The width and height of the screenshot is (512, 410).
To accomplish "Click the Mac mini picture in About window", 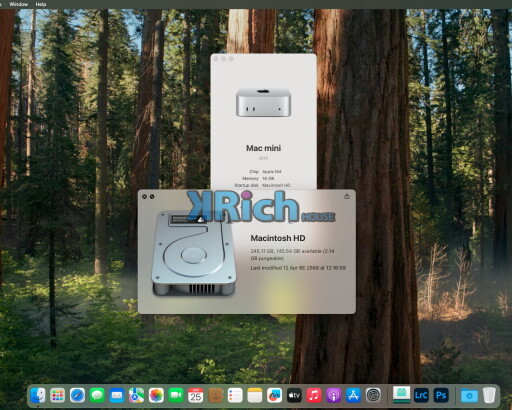I will coord(263,102).
